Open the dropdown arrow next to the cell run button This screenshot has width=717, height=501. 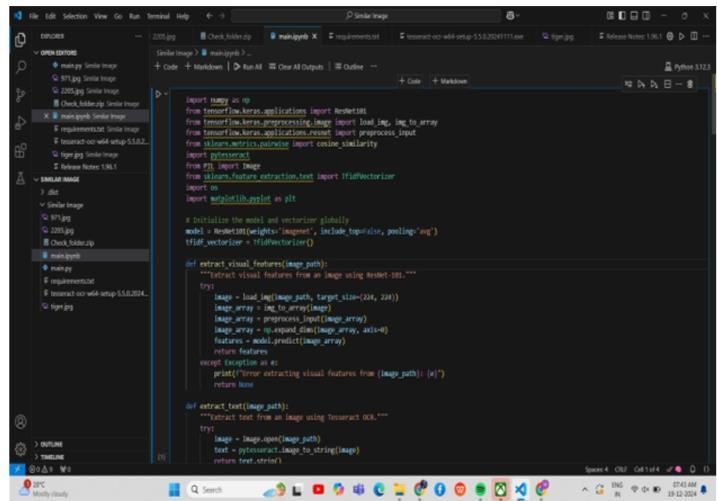pos(166,94)
